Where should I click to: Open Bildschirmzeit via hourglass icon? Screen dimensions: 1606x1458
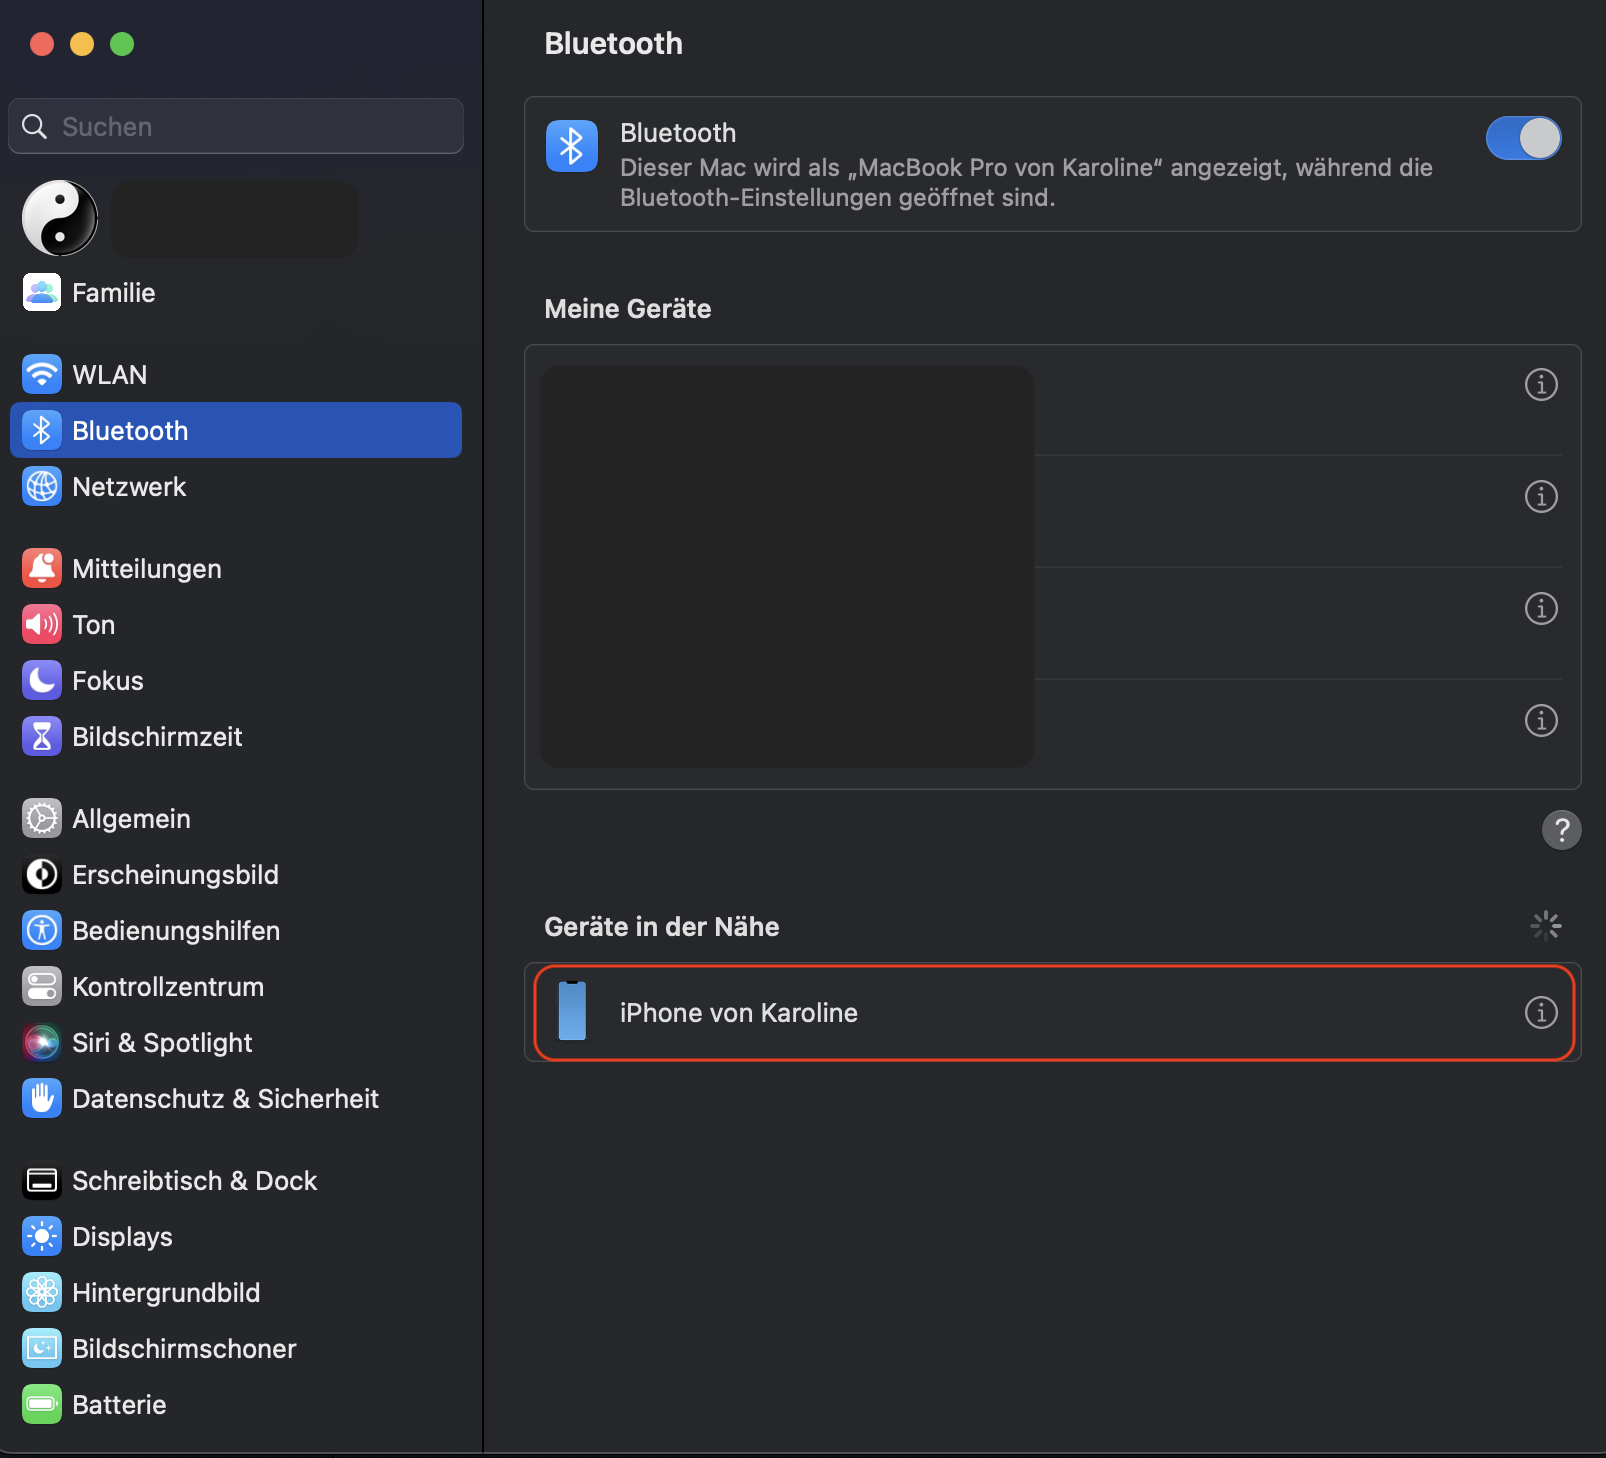pos(42,737)
